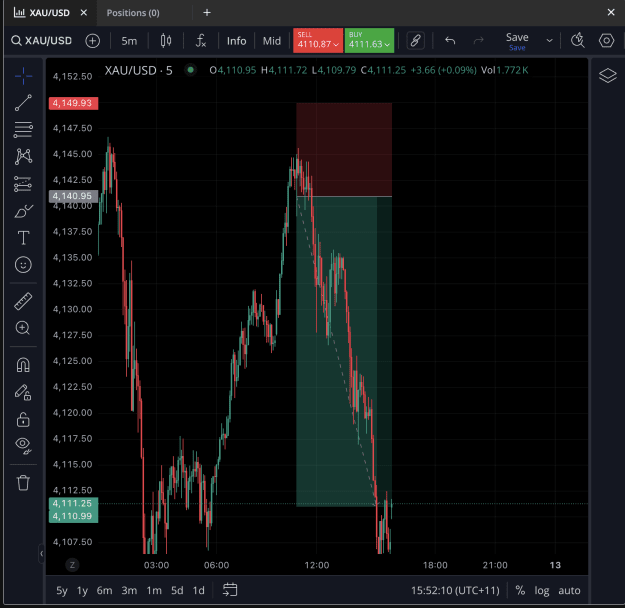Add a symbol to compare
The image size is (625, 608).
point(92,41)
